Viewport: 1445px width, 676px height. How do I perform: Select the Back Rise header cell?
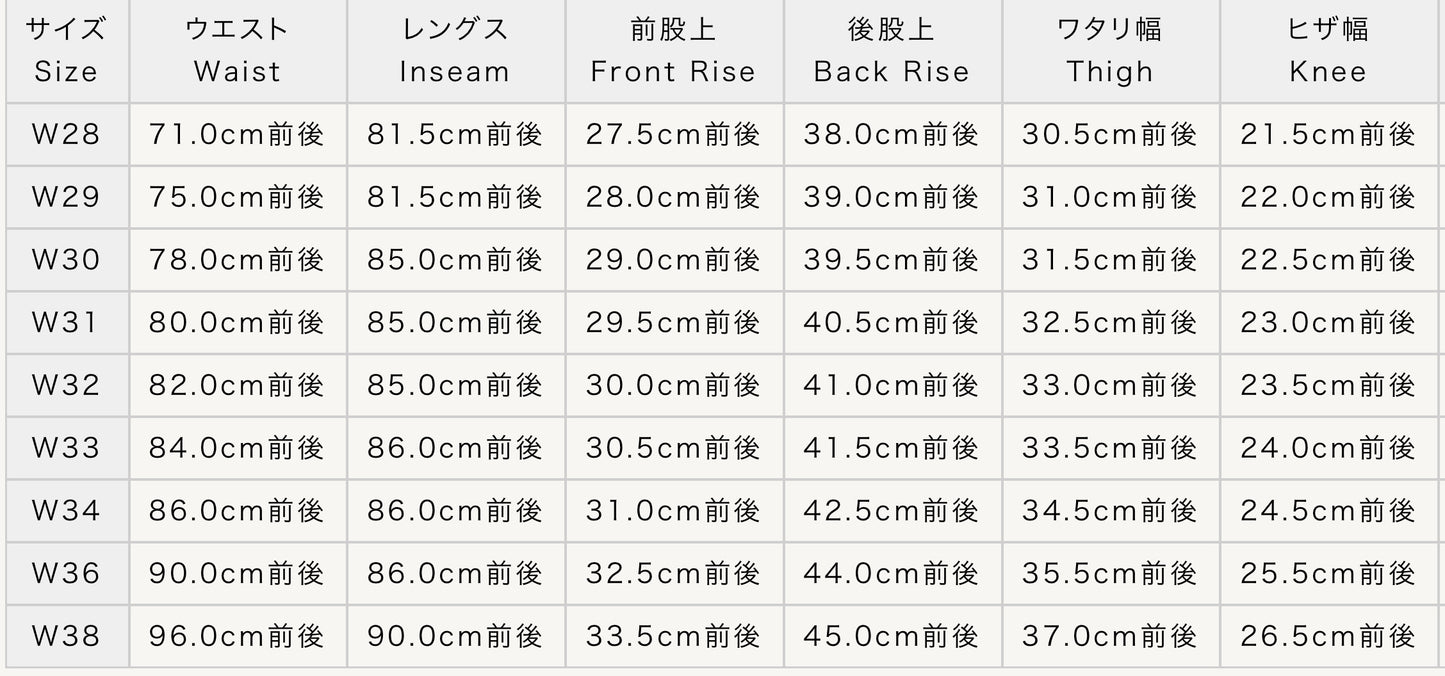click(x=892, y=51)
